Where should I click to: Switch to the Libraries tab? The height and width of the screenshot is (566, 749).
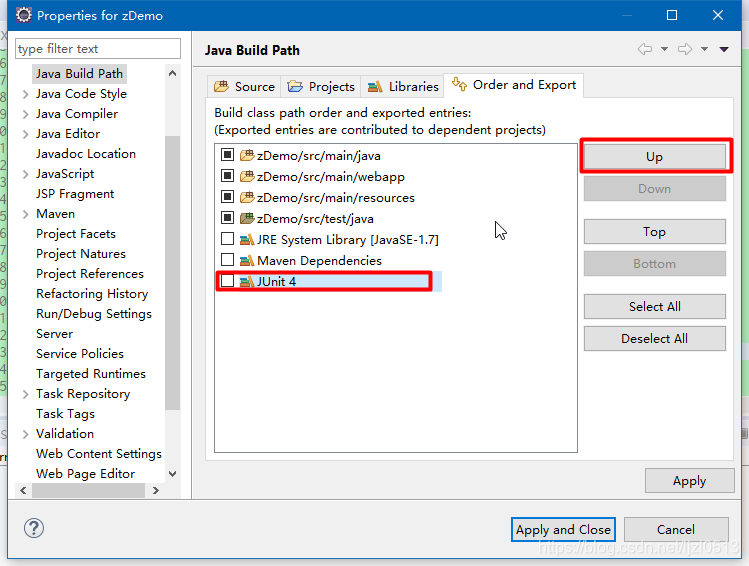pyautogui.click(x=402, y=86)
